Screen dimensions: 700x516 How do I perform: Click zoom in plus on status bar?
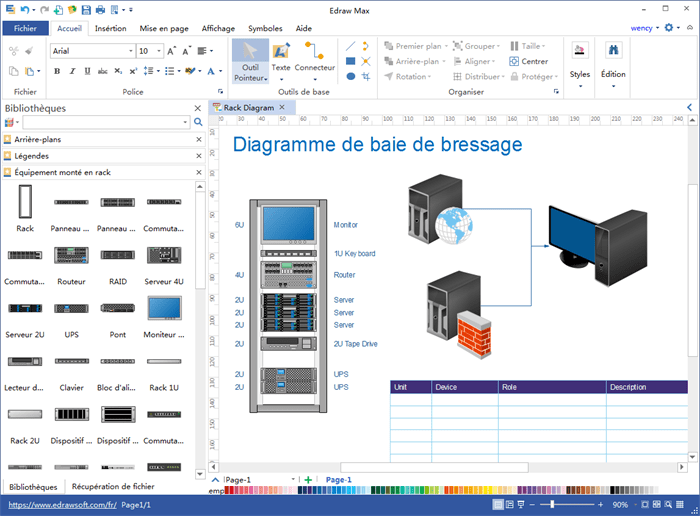pos(600,504)
